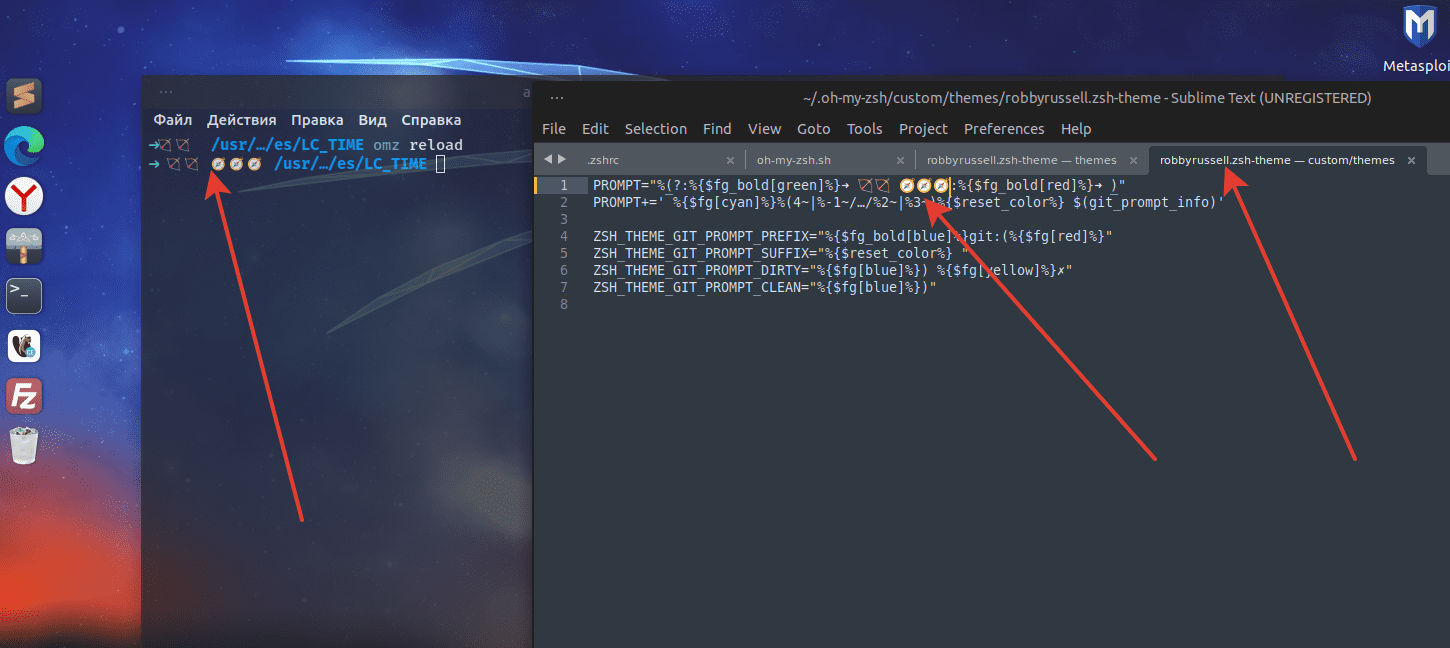1450x648 pixels.
Task: Open the Trash bin in the dock
Action: 24,446
